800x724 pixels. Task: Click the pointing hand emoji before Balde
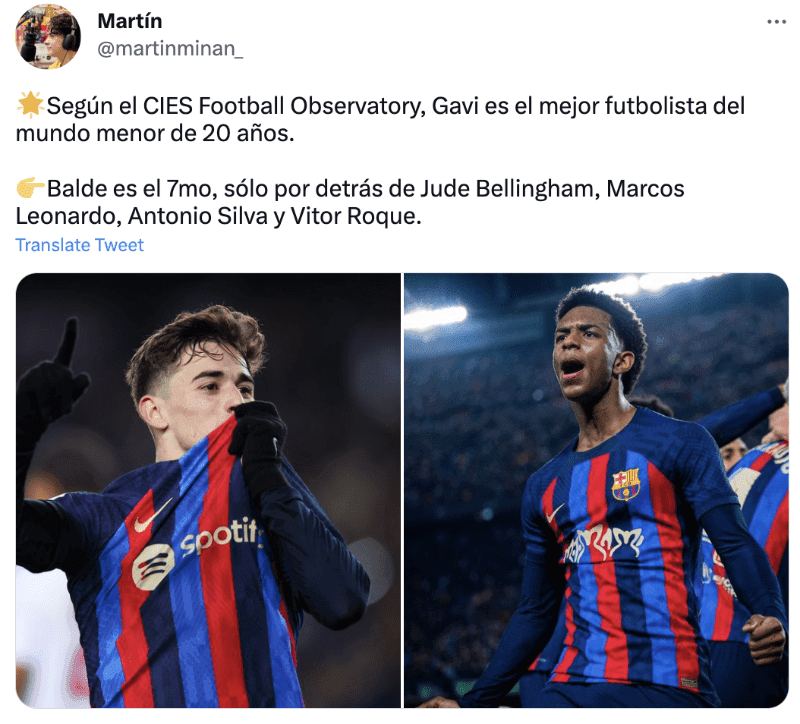[30, 188]
